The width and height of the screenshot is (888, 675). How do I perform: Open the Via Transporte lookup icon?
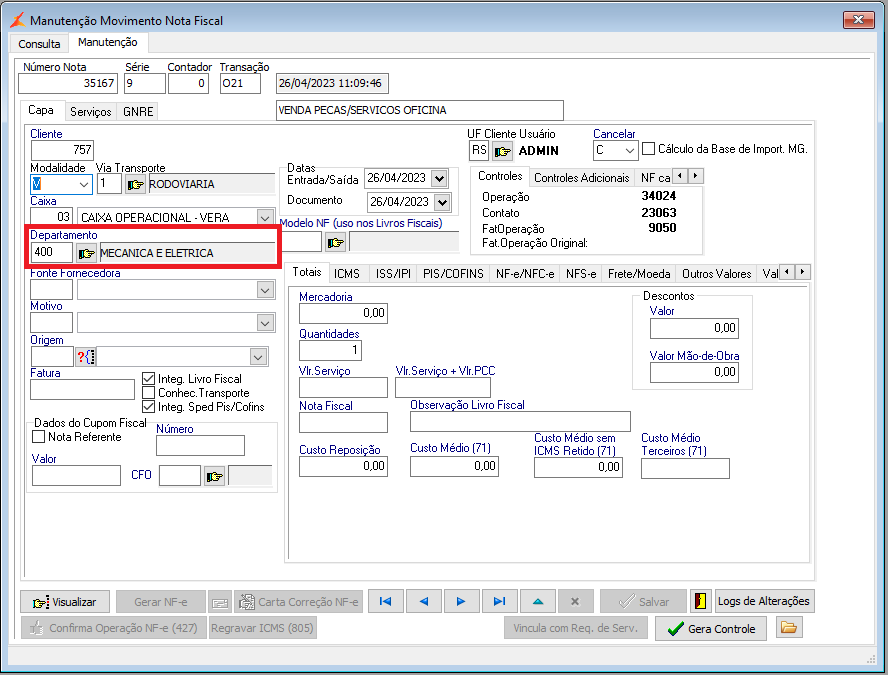pyautogui.click(x=135, y=184)
